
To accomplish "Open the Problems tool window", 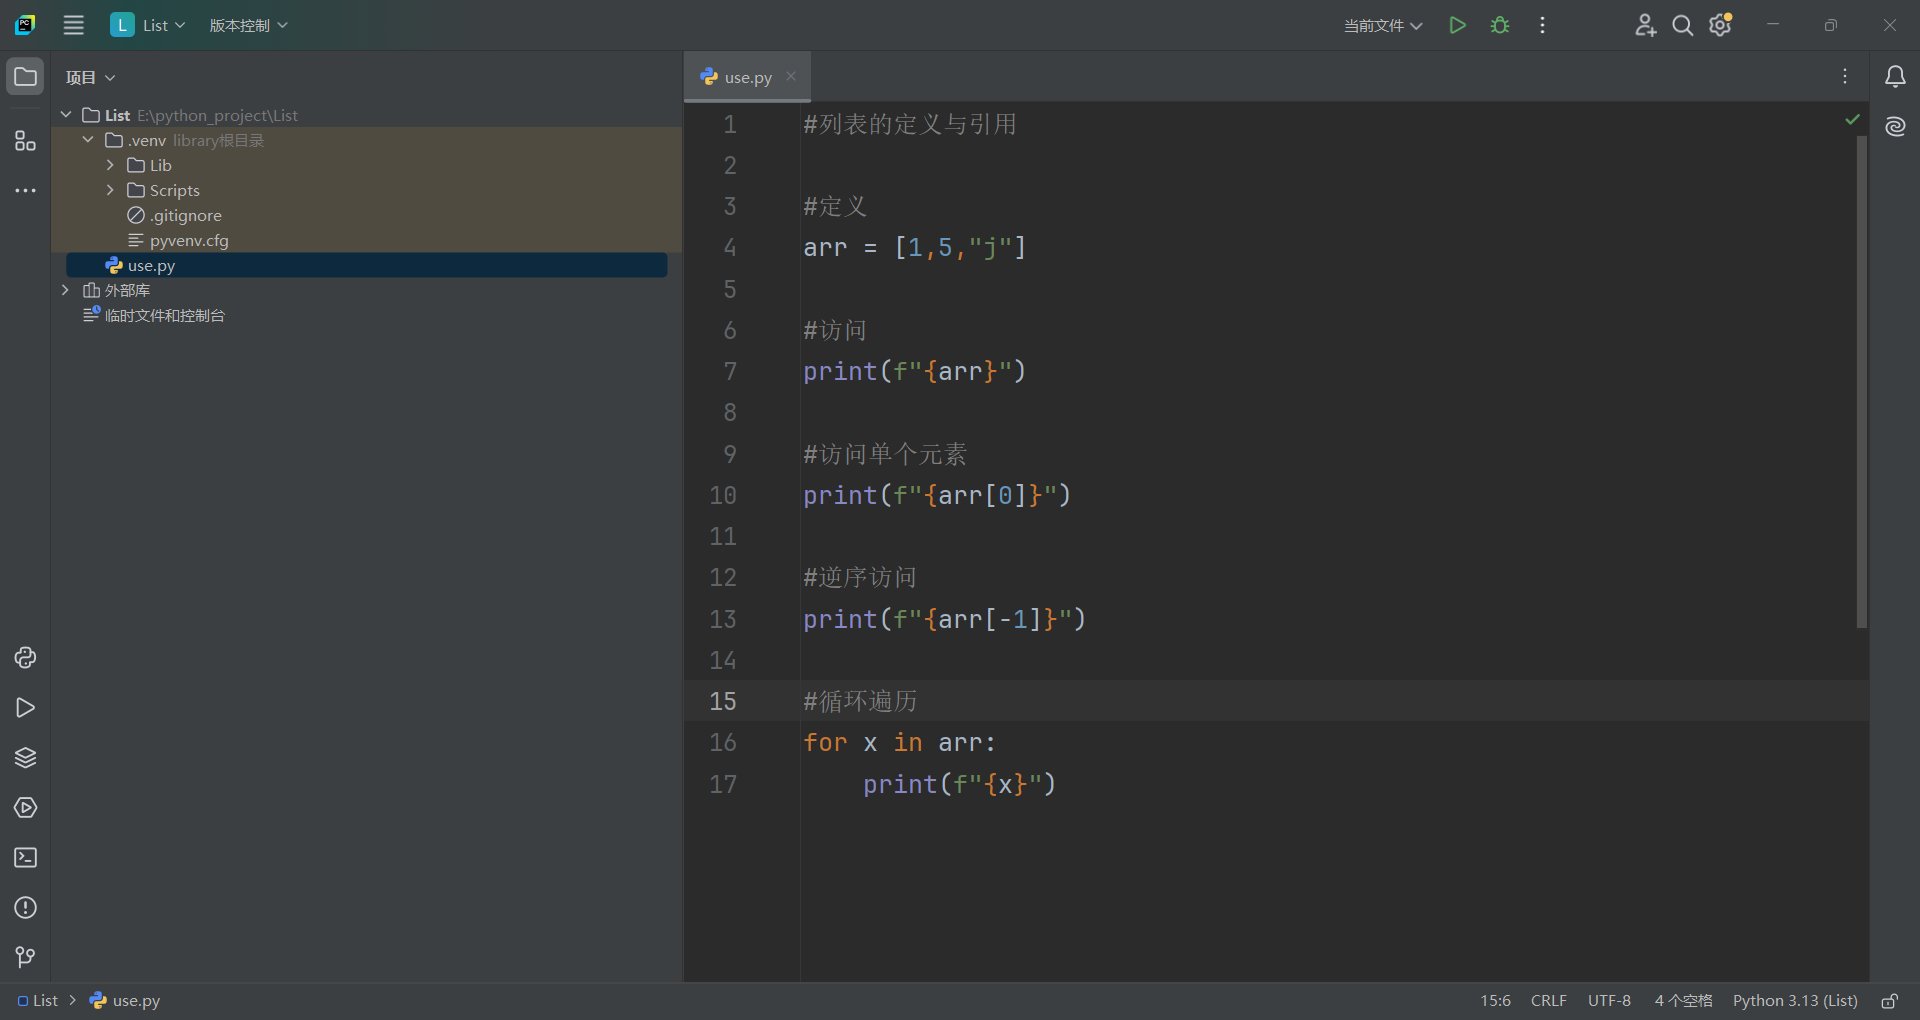I will [25, 908].
